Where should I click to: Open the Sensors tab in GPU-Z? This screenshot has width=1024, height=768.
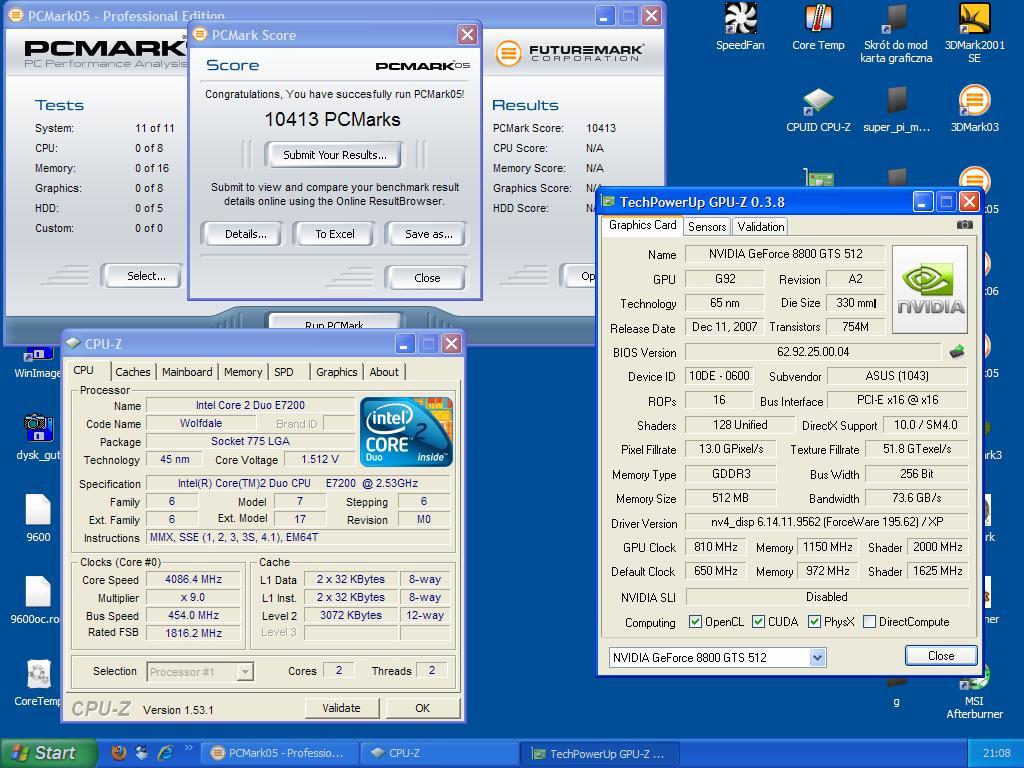click(707, 227)
